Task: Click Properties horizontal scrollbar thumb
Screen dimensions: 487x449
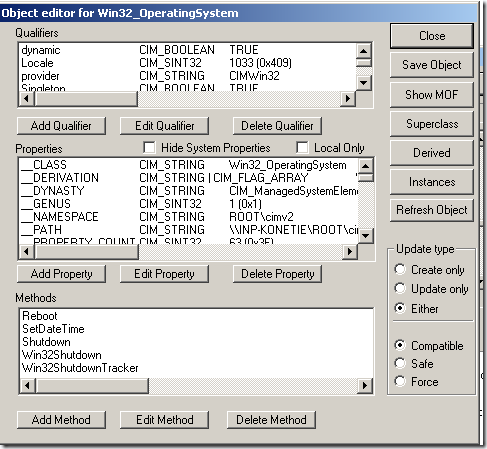Action: pyautogui.click(x=87, y=251)
